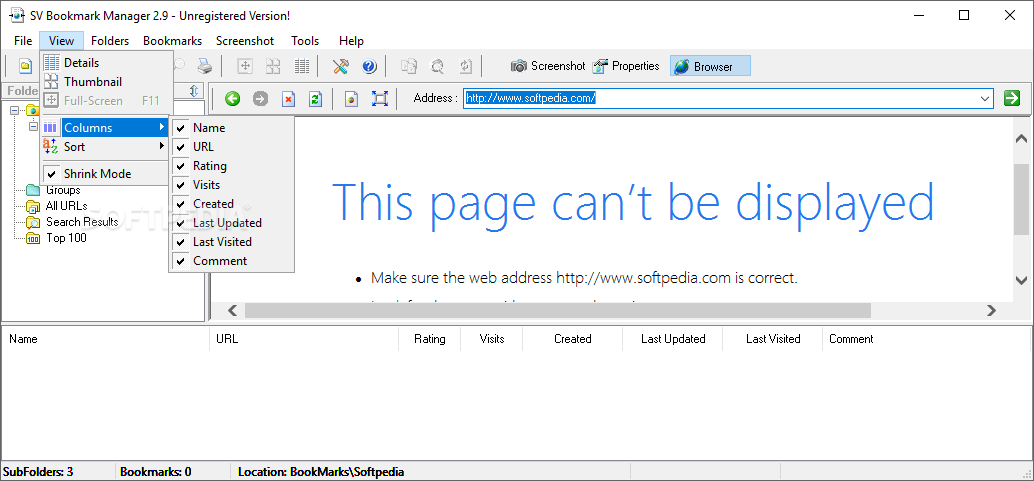Click the blue up-down arrows icon on folder panel
The height and width of the screenshot is (481, 1034).
pyautogui.click(x=194, y=90)
